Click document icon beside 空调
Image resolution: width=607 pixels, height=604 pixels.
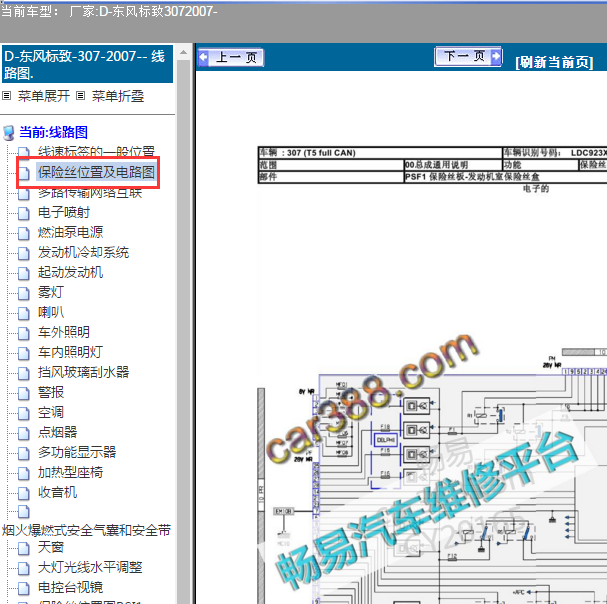pos(24,414)
